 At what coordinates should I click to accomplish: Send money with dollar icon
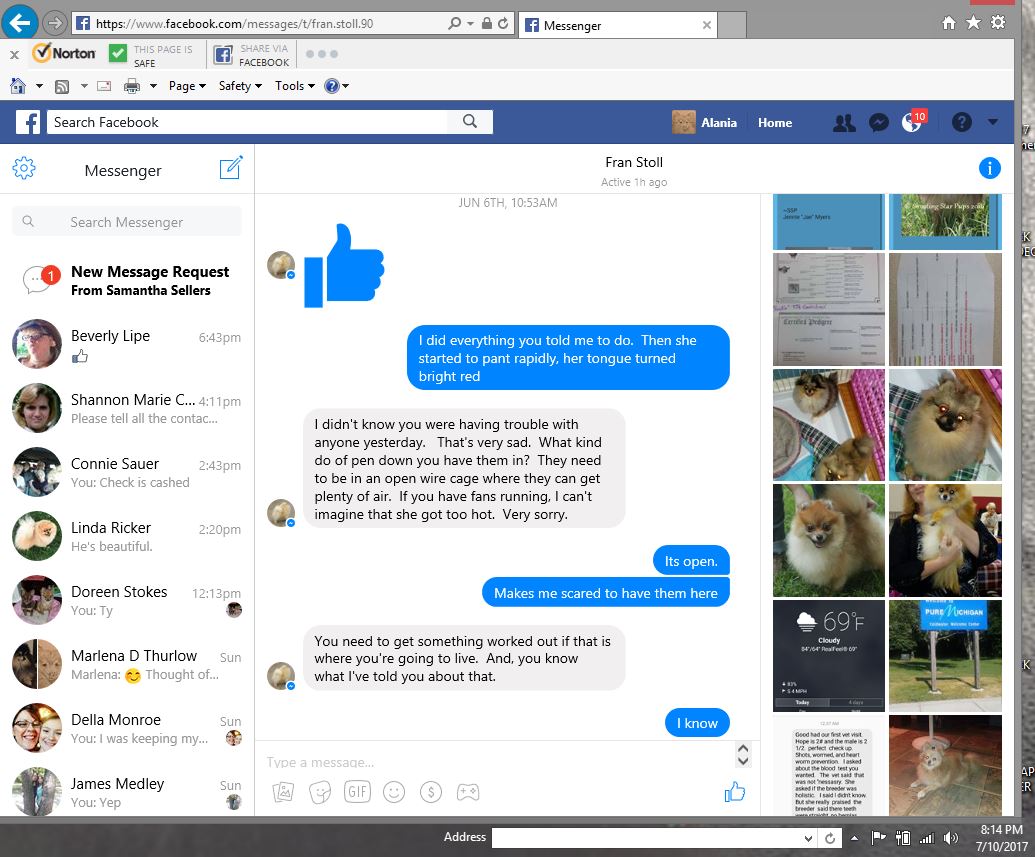tap(431, 792)
